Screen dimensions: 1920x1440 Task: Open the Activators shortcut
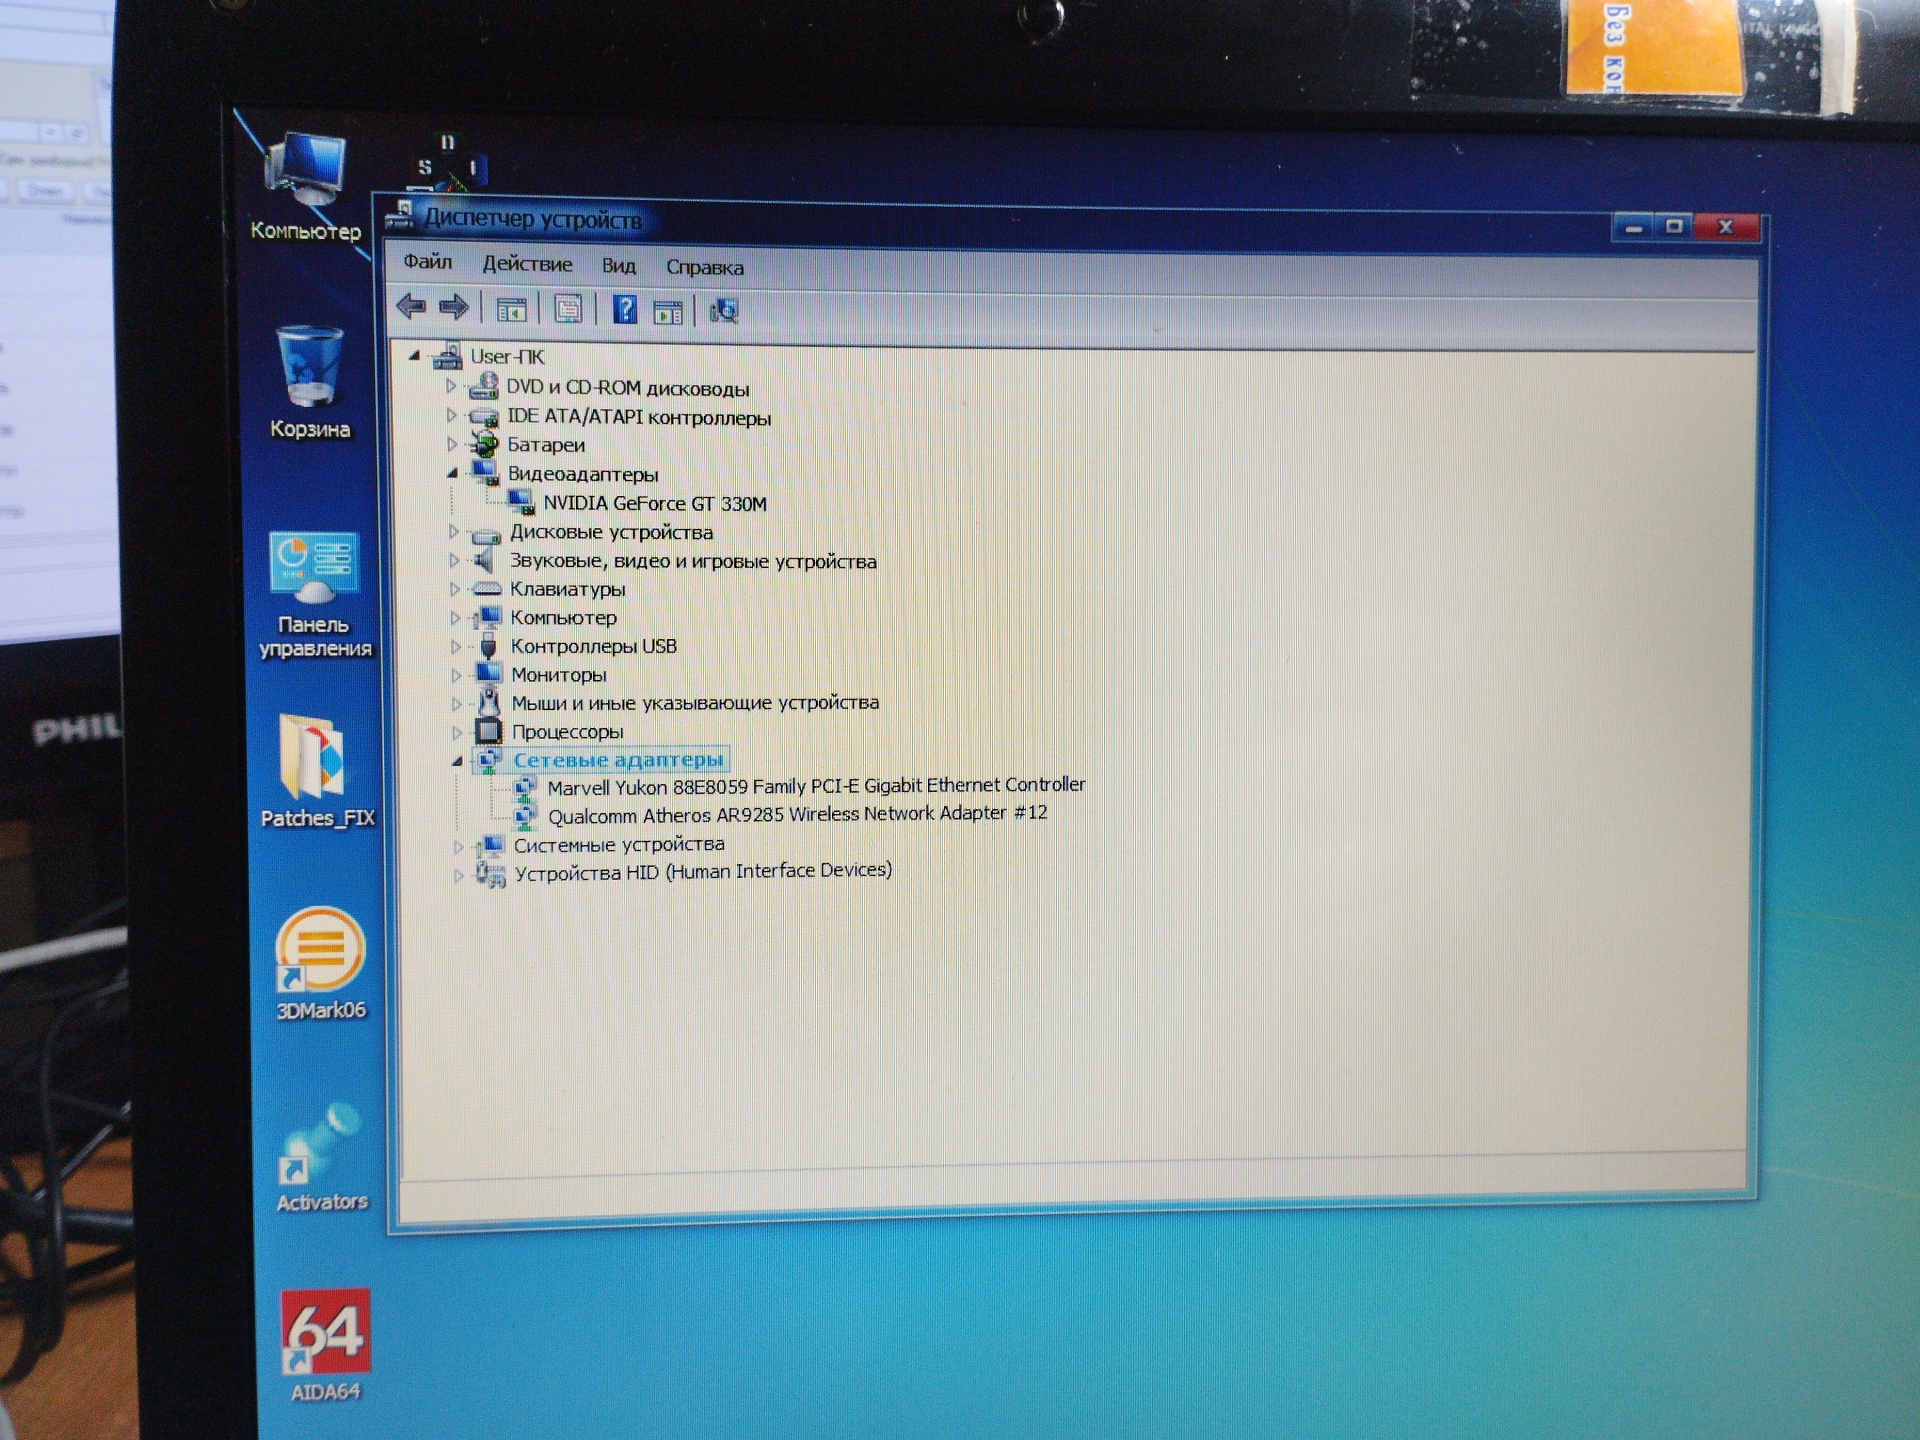[322, 1158]
